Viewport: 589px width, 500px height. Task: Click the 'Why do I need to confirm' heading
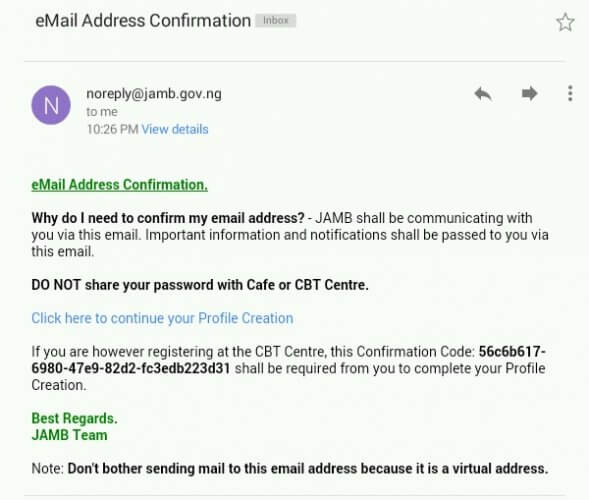tap(168, 218)
